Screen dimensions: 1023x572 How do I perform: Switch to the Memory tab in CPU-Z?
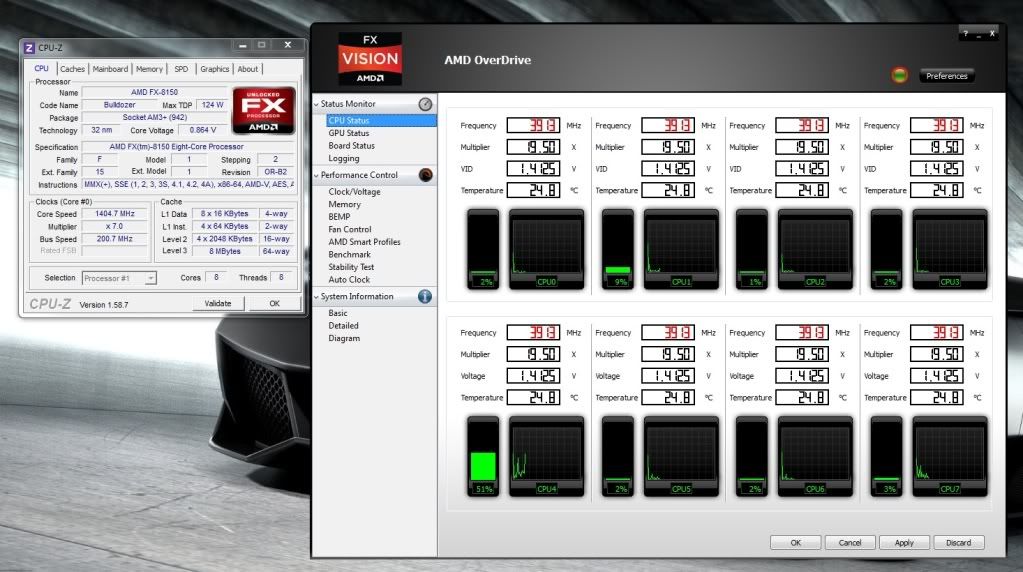click(149, 69)
